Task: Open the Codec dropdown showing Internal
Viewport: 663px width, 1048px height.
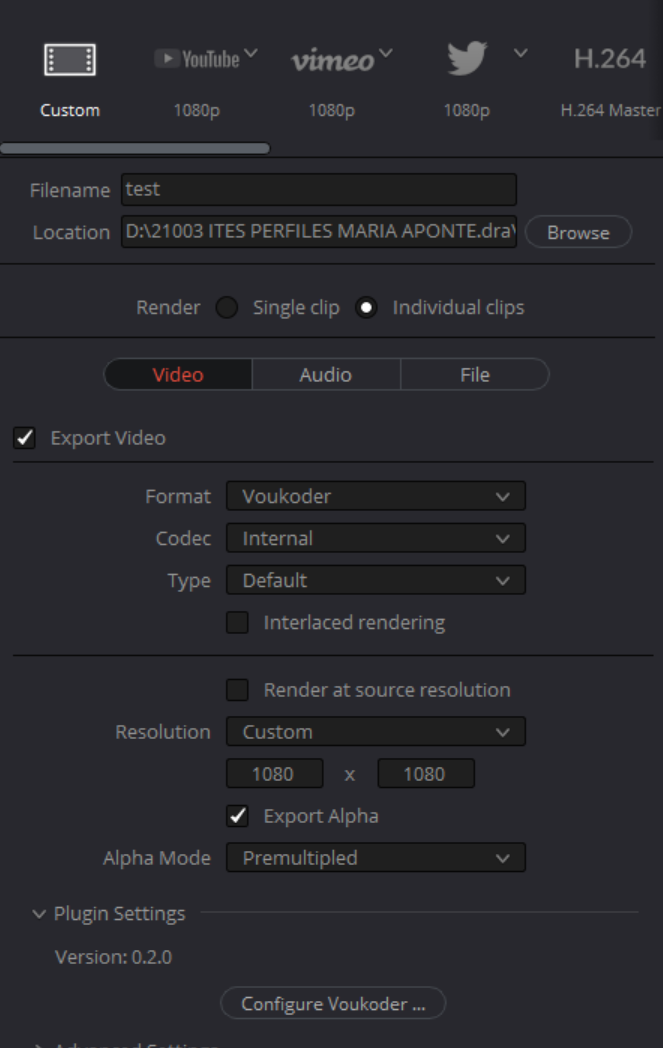Action: click(375, 538)
